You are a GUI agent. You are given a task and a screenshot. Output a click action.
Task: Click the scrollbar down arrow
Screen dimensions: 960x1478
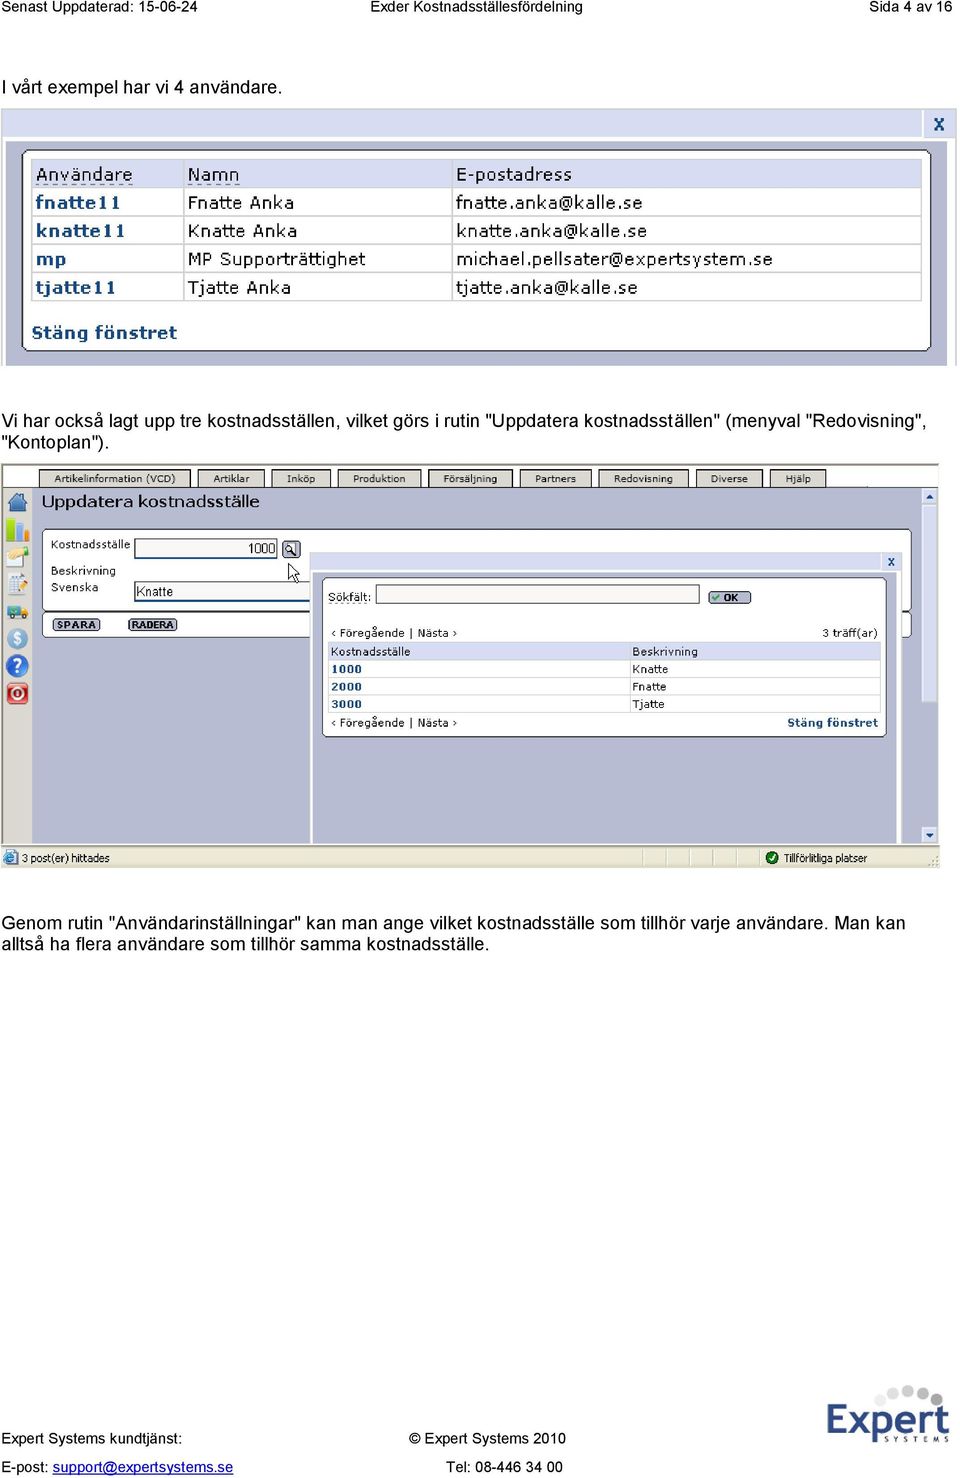[x=930, y=835]
